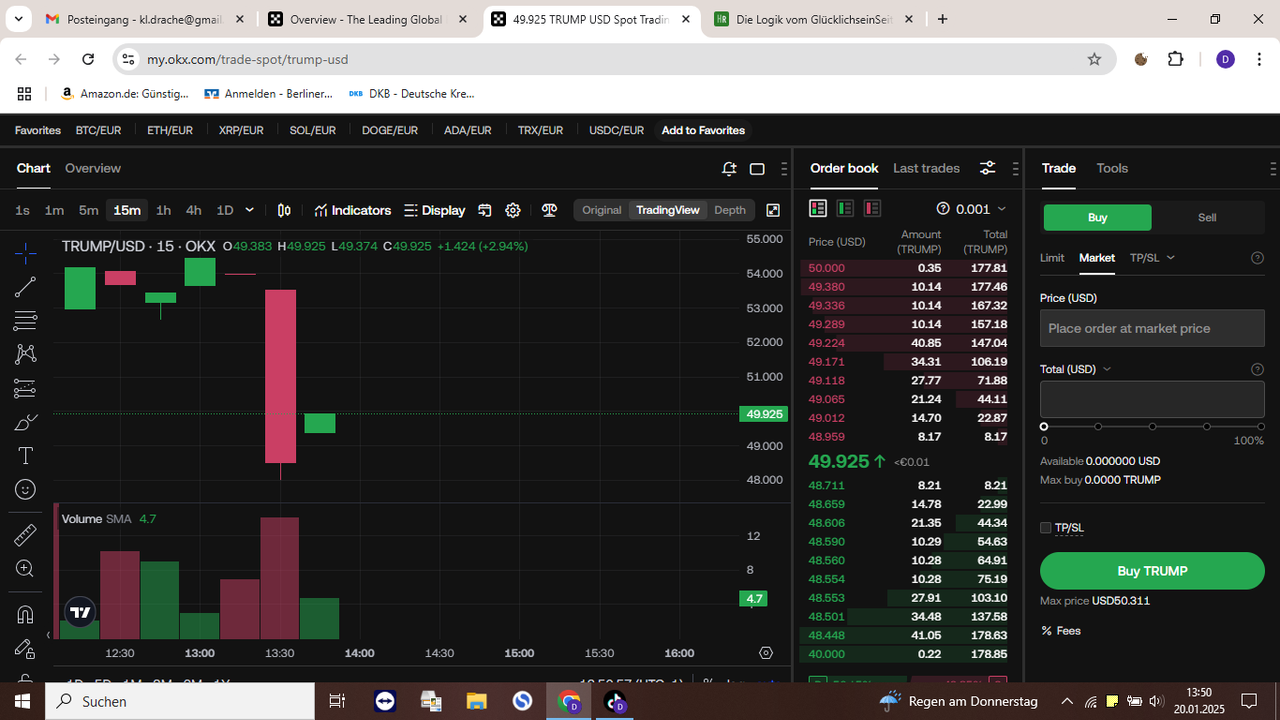Click Add to Favorites

coord(703,130)
